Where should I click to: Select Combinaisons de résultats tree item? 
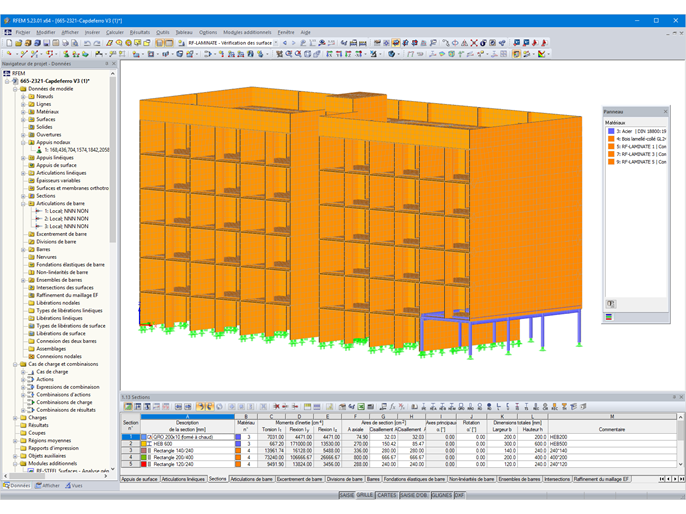(x=66, y=410)
